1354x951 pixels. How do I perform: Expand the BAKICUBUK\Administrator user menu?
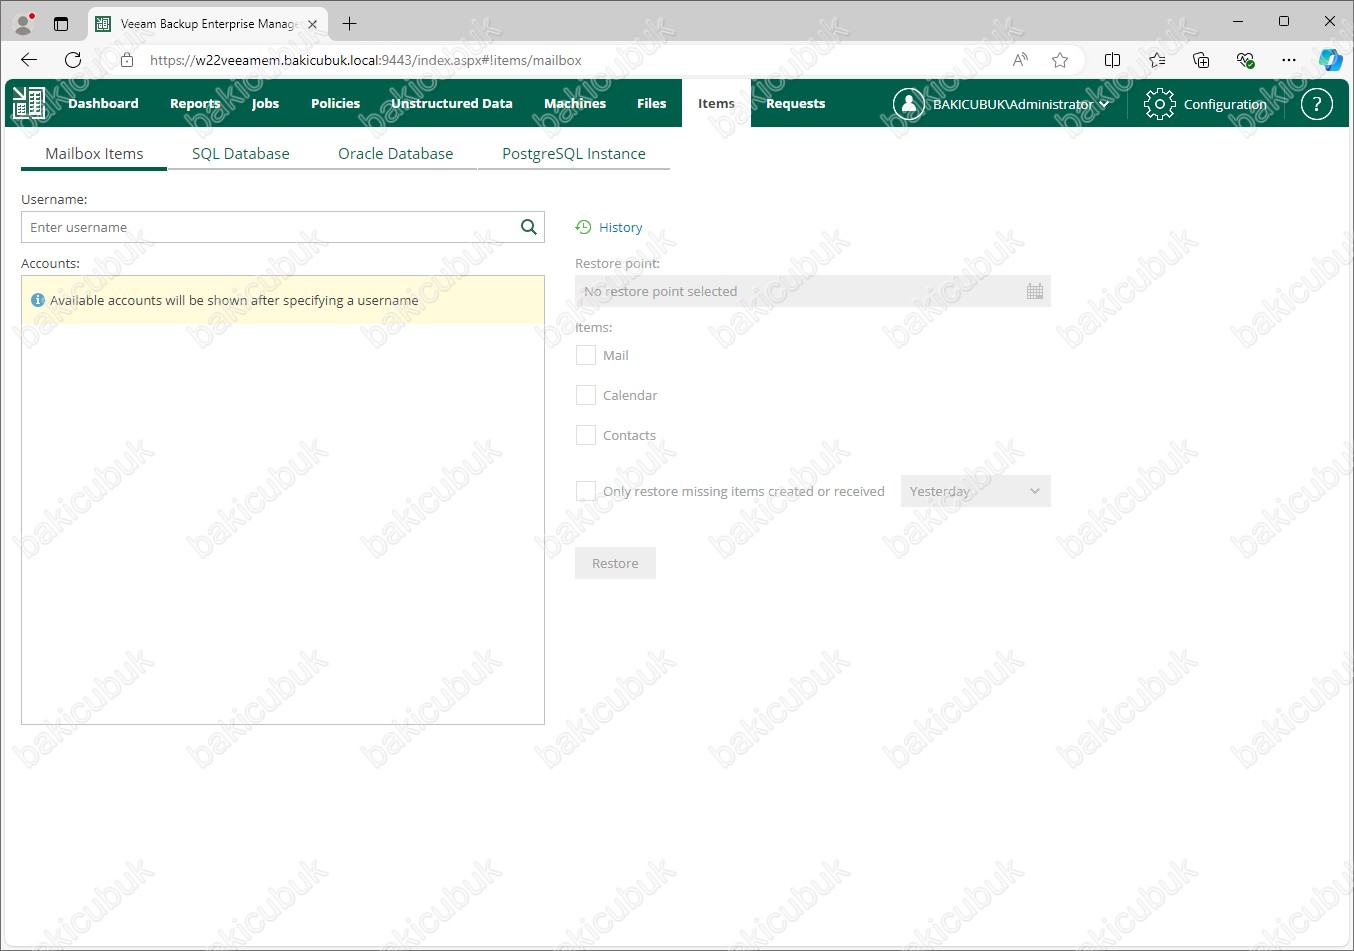click(x=1021, y=104)
